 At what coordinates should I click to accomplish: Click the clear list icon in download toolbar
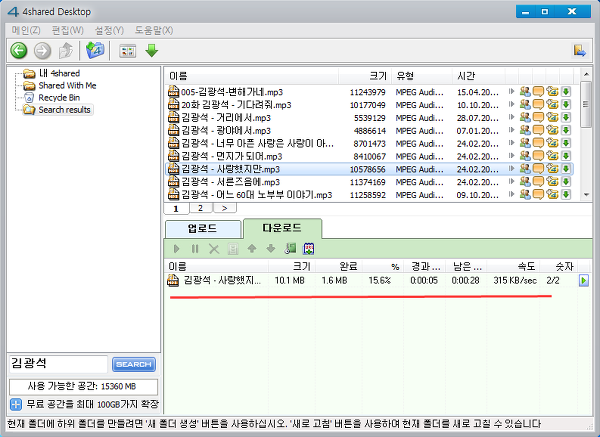pyautogui.click(x=233, y=249)
